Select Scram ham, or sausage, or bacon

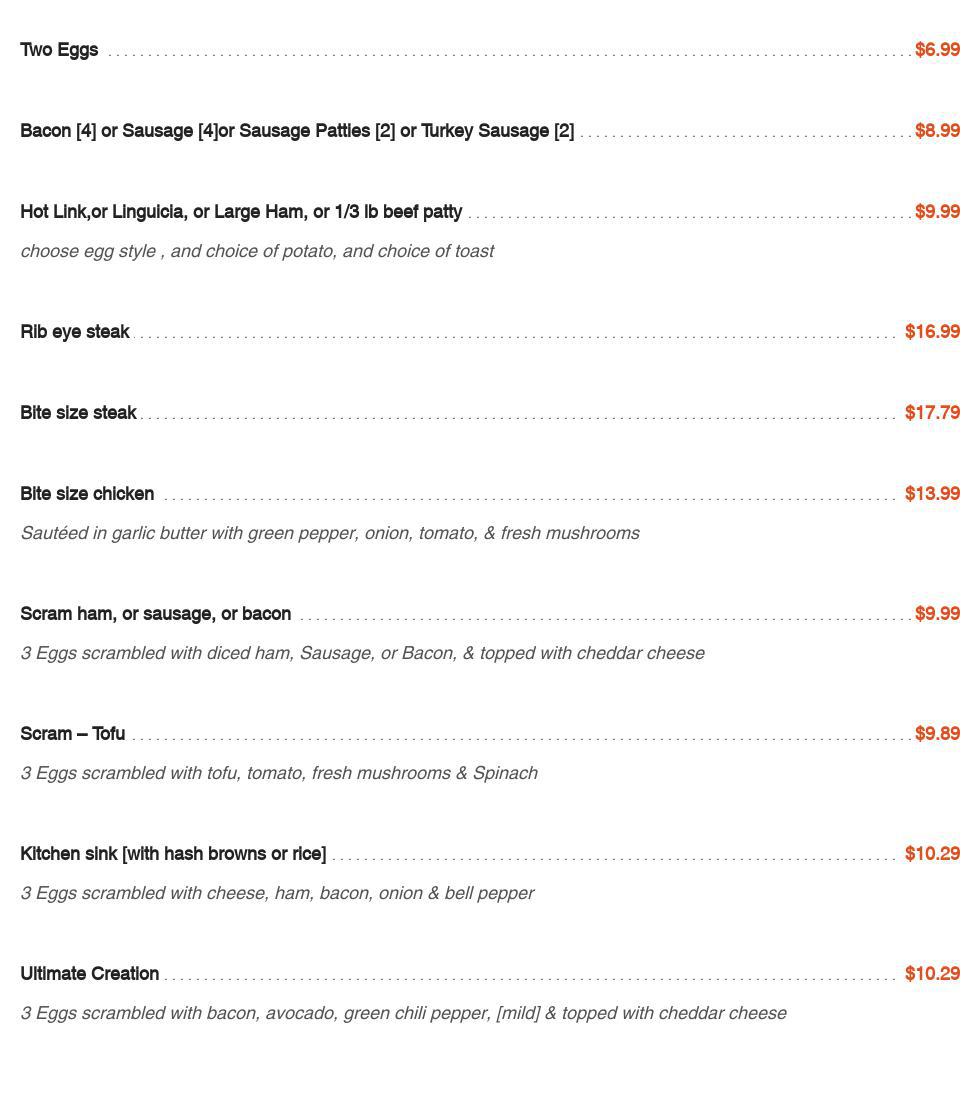click(x=156, y=614)
